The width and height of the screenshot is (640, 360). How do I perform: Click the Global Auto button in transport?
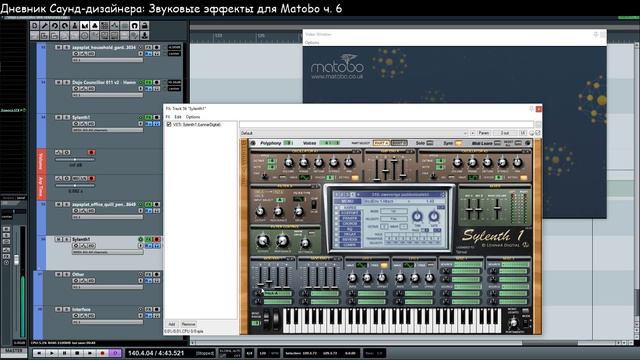click(x=230, y=353)
